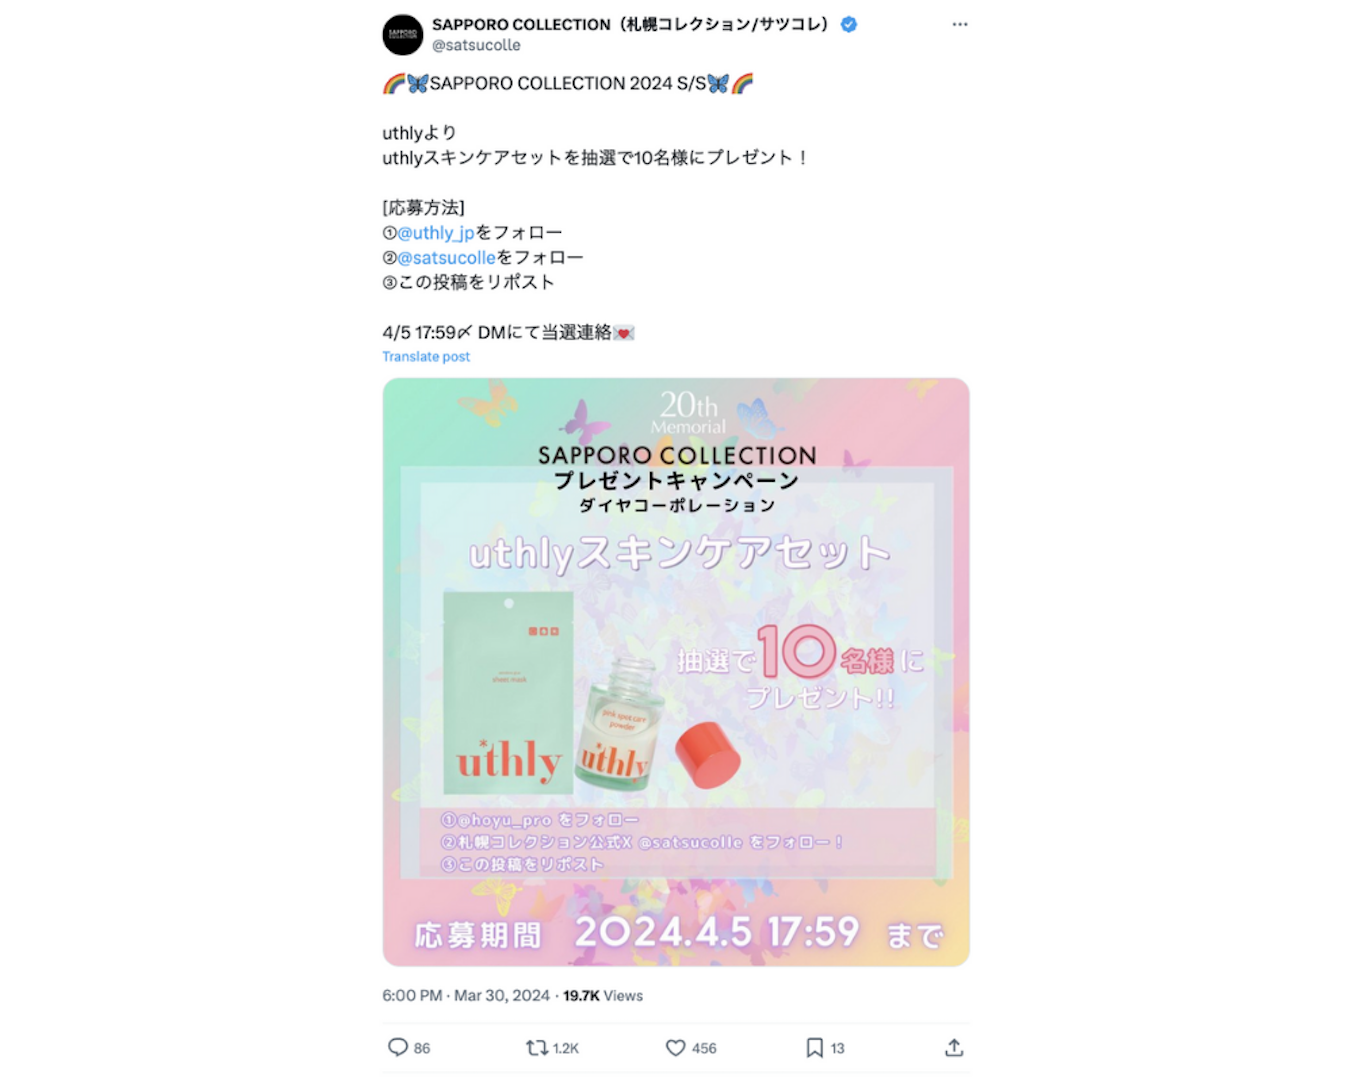Open the reply comment icon

tap(398, 1047)
